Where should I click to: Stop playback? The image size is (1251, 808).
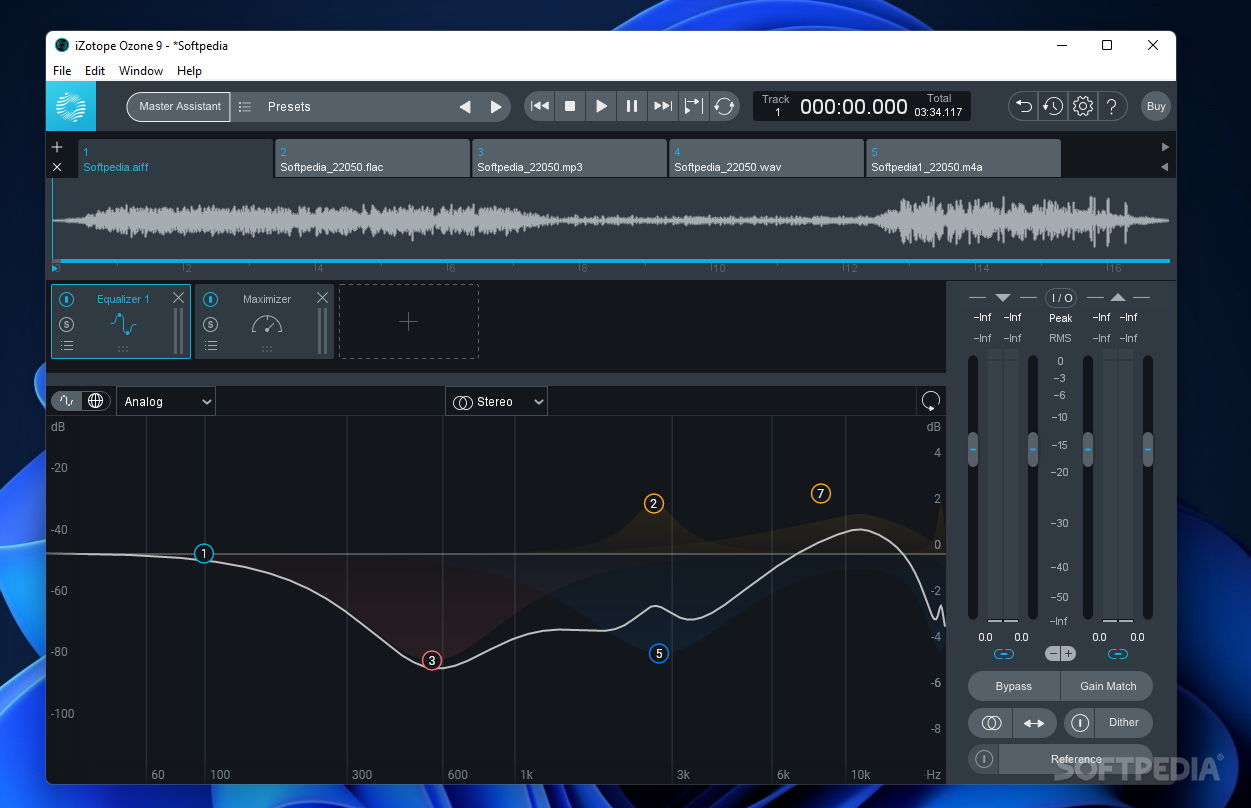570,106
